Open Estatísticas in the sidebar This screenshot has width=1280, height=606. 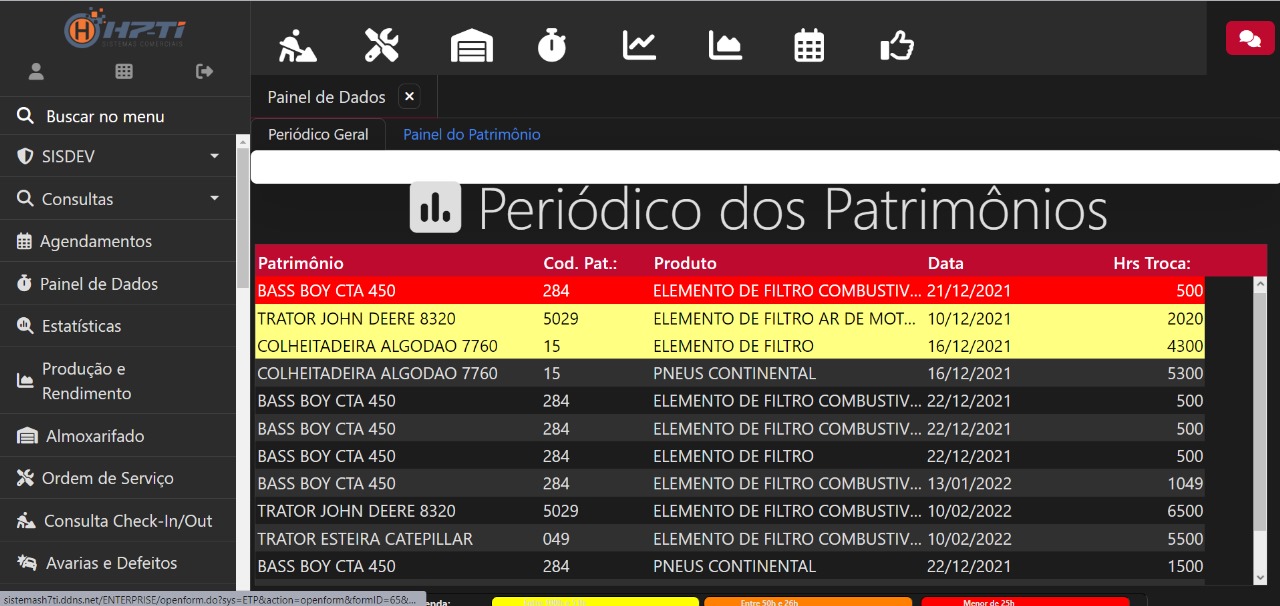(x=118, y=326)
